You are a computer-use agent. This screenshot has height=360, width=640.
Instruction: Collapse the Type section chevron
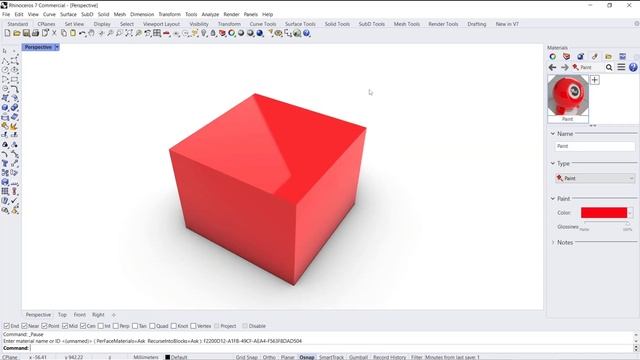click(553, 163)
